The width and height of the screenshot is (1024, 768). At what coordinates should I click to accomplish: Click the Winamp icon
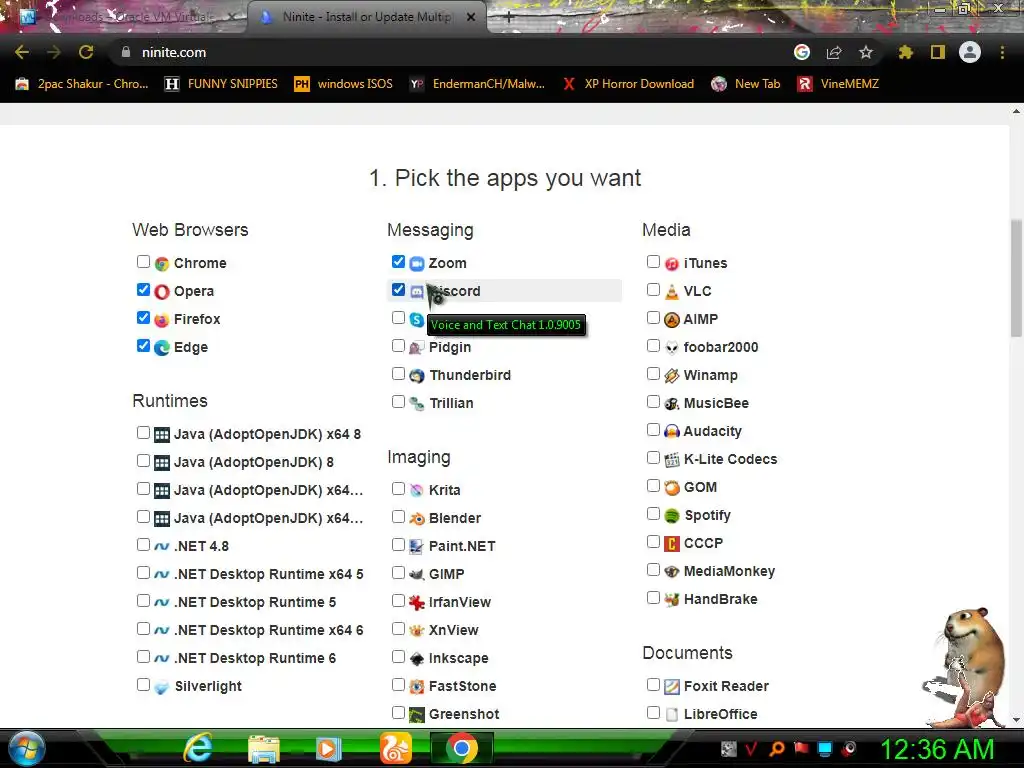coord(672,376)
